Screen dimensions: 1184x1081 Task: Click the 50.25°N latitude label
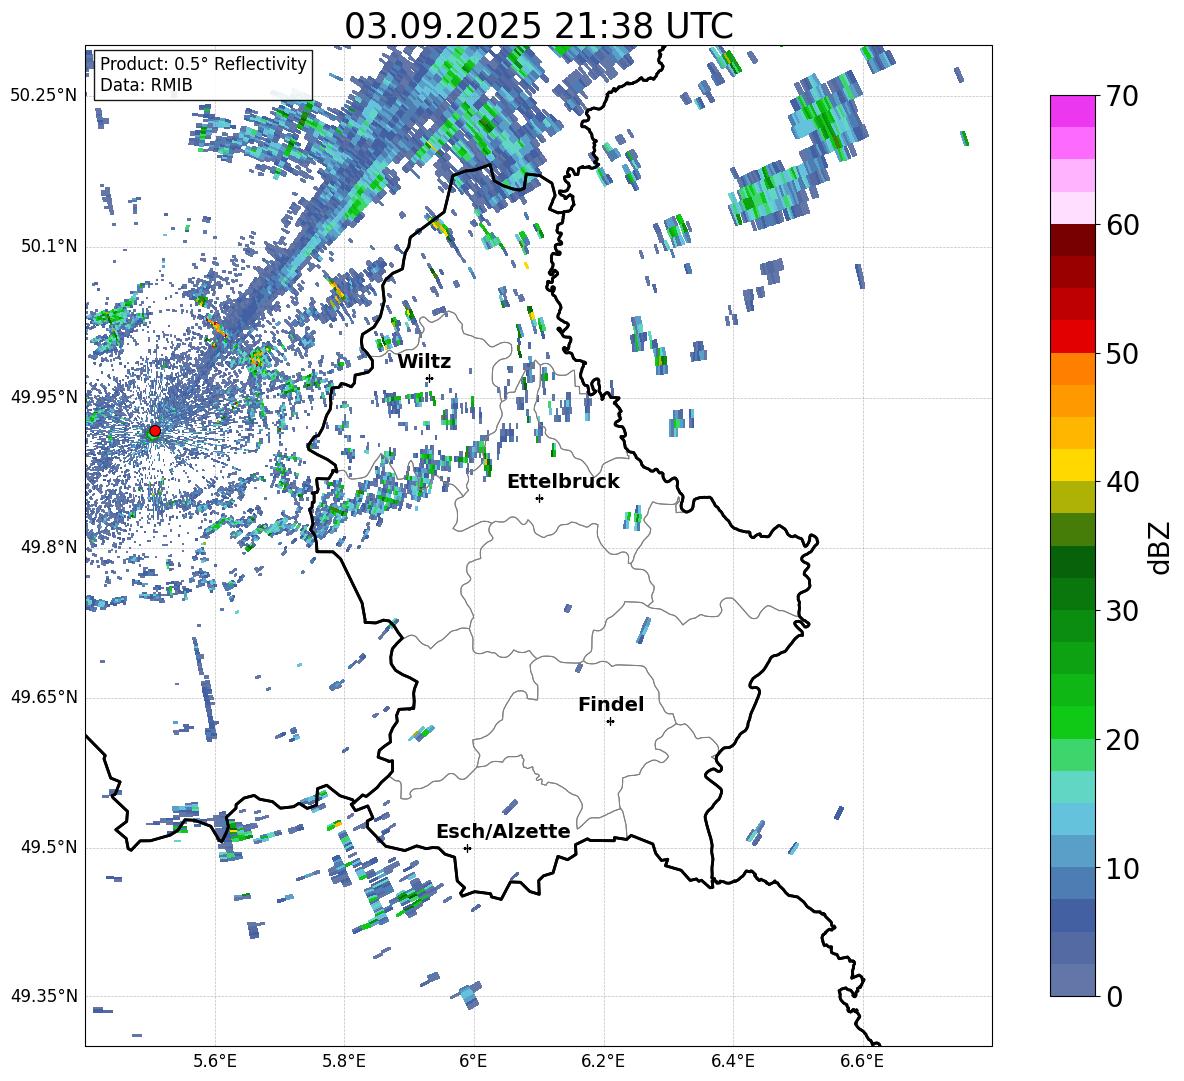click(x=44, y=96)
